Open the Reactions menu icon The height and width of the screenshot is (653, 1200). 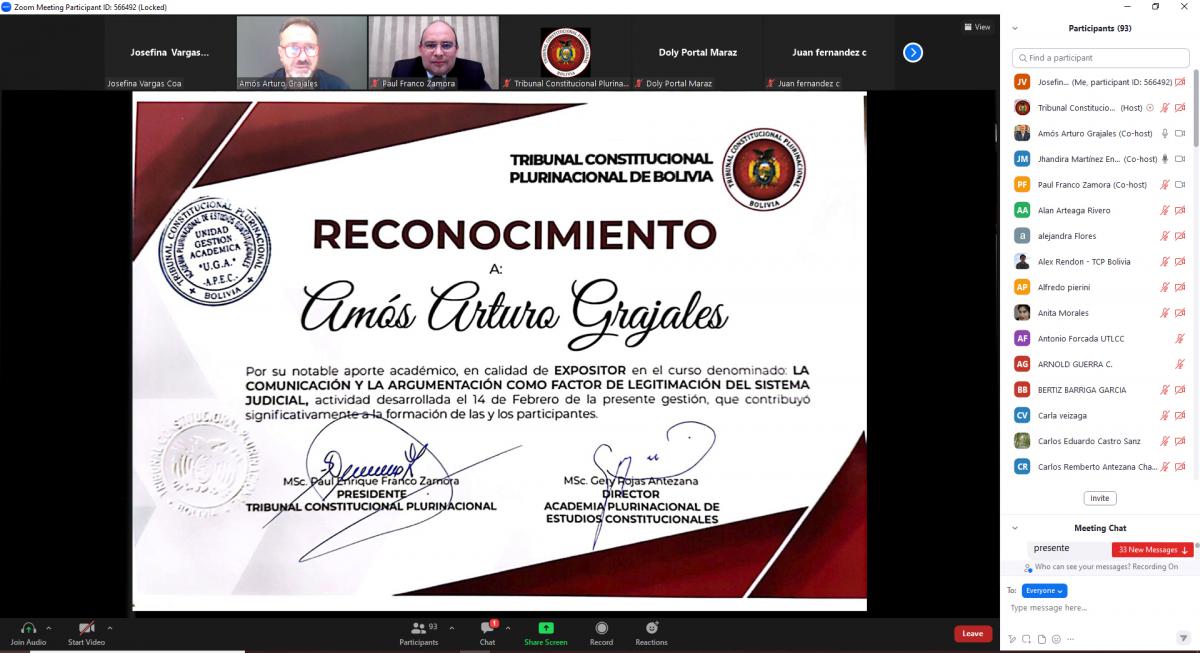click(x=651, y=628)
